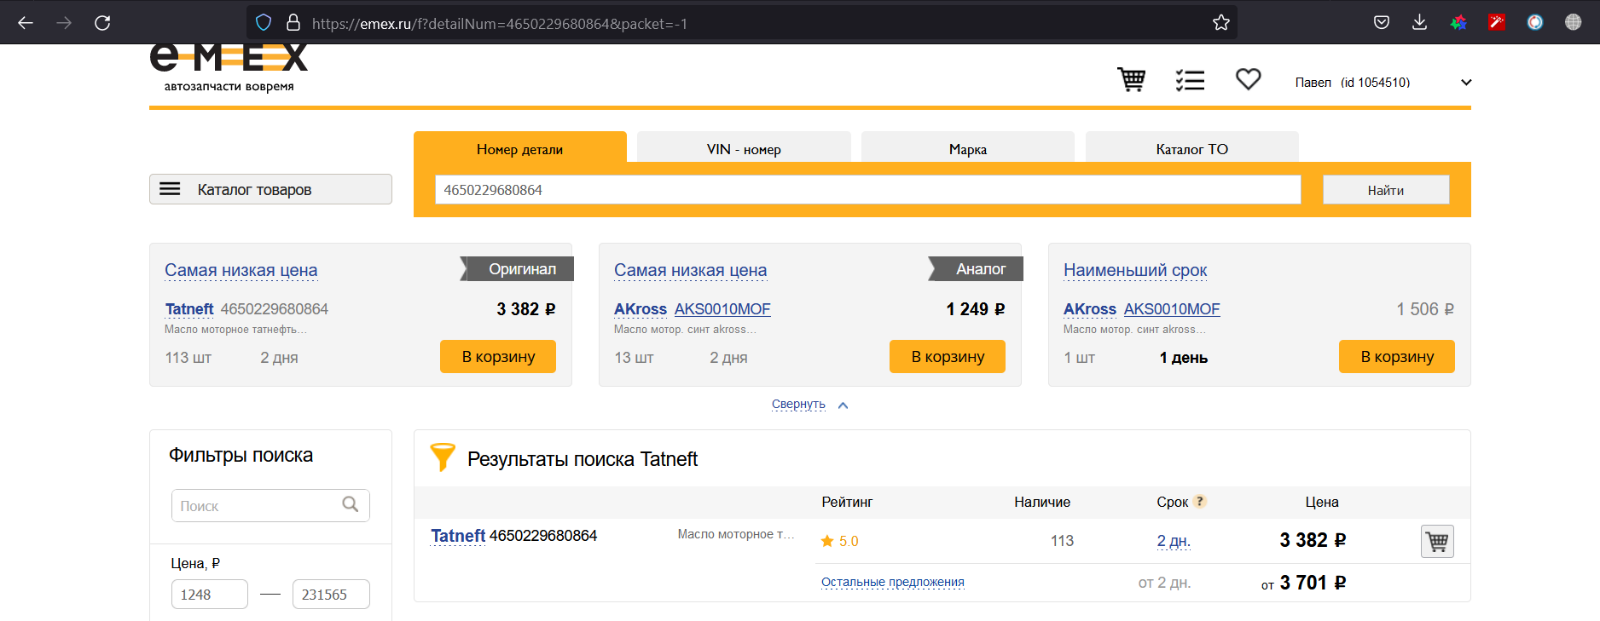Open the checklist orders icon in header

click(1190, 80)
